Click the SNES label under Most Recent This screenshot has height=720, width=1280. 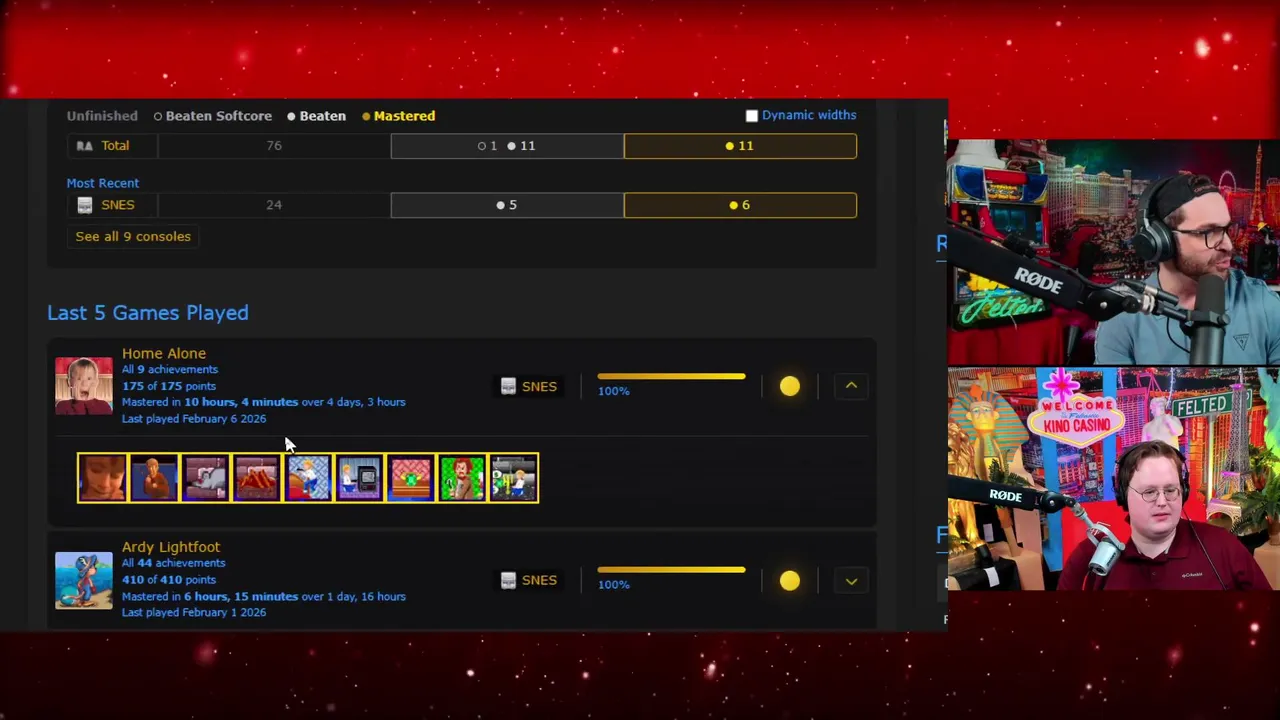click(x=118, y=205)
